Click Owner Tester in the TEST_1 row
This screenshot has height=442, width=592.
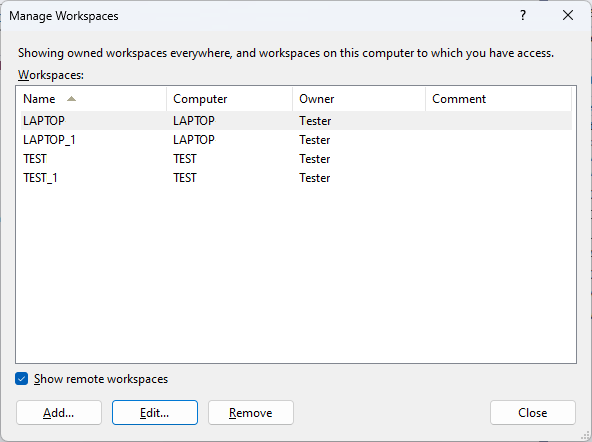coord(315,178)
